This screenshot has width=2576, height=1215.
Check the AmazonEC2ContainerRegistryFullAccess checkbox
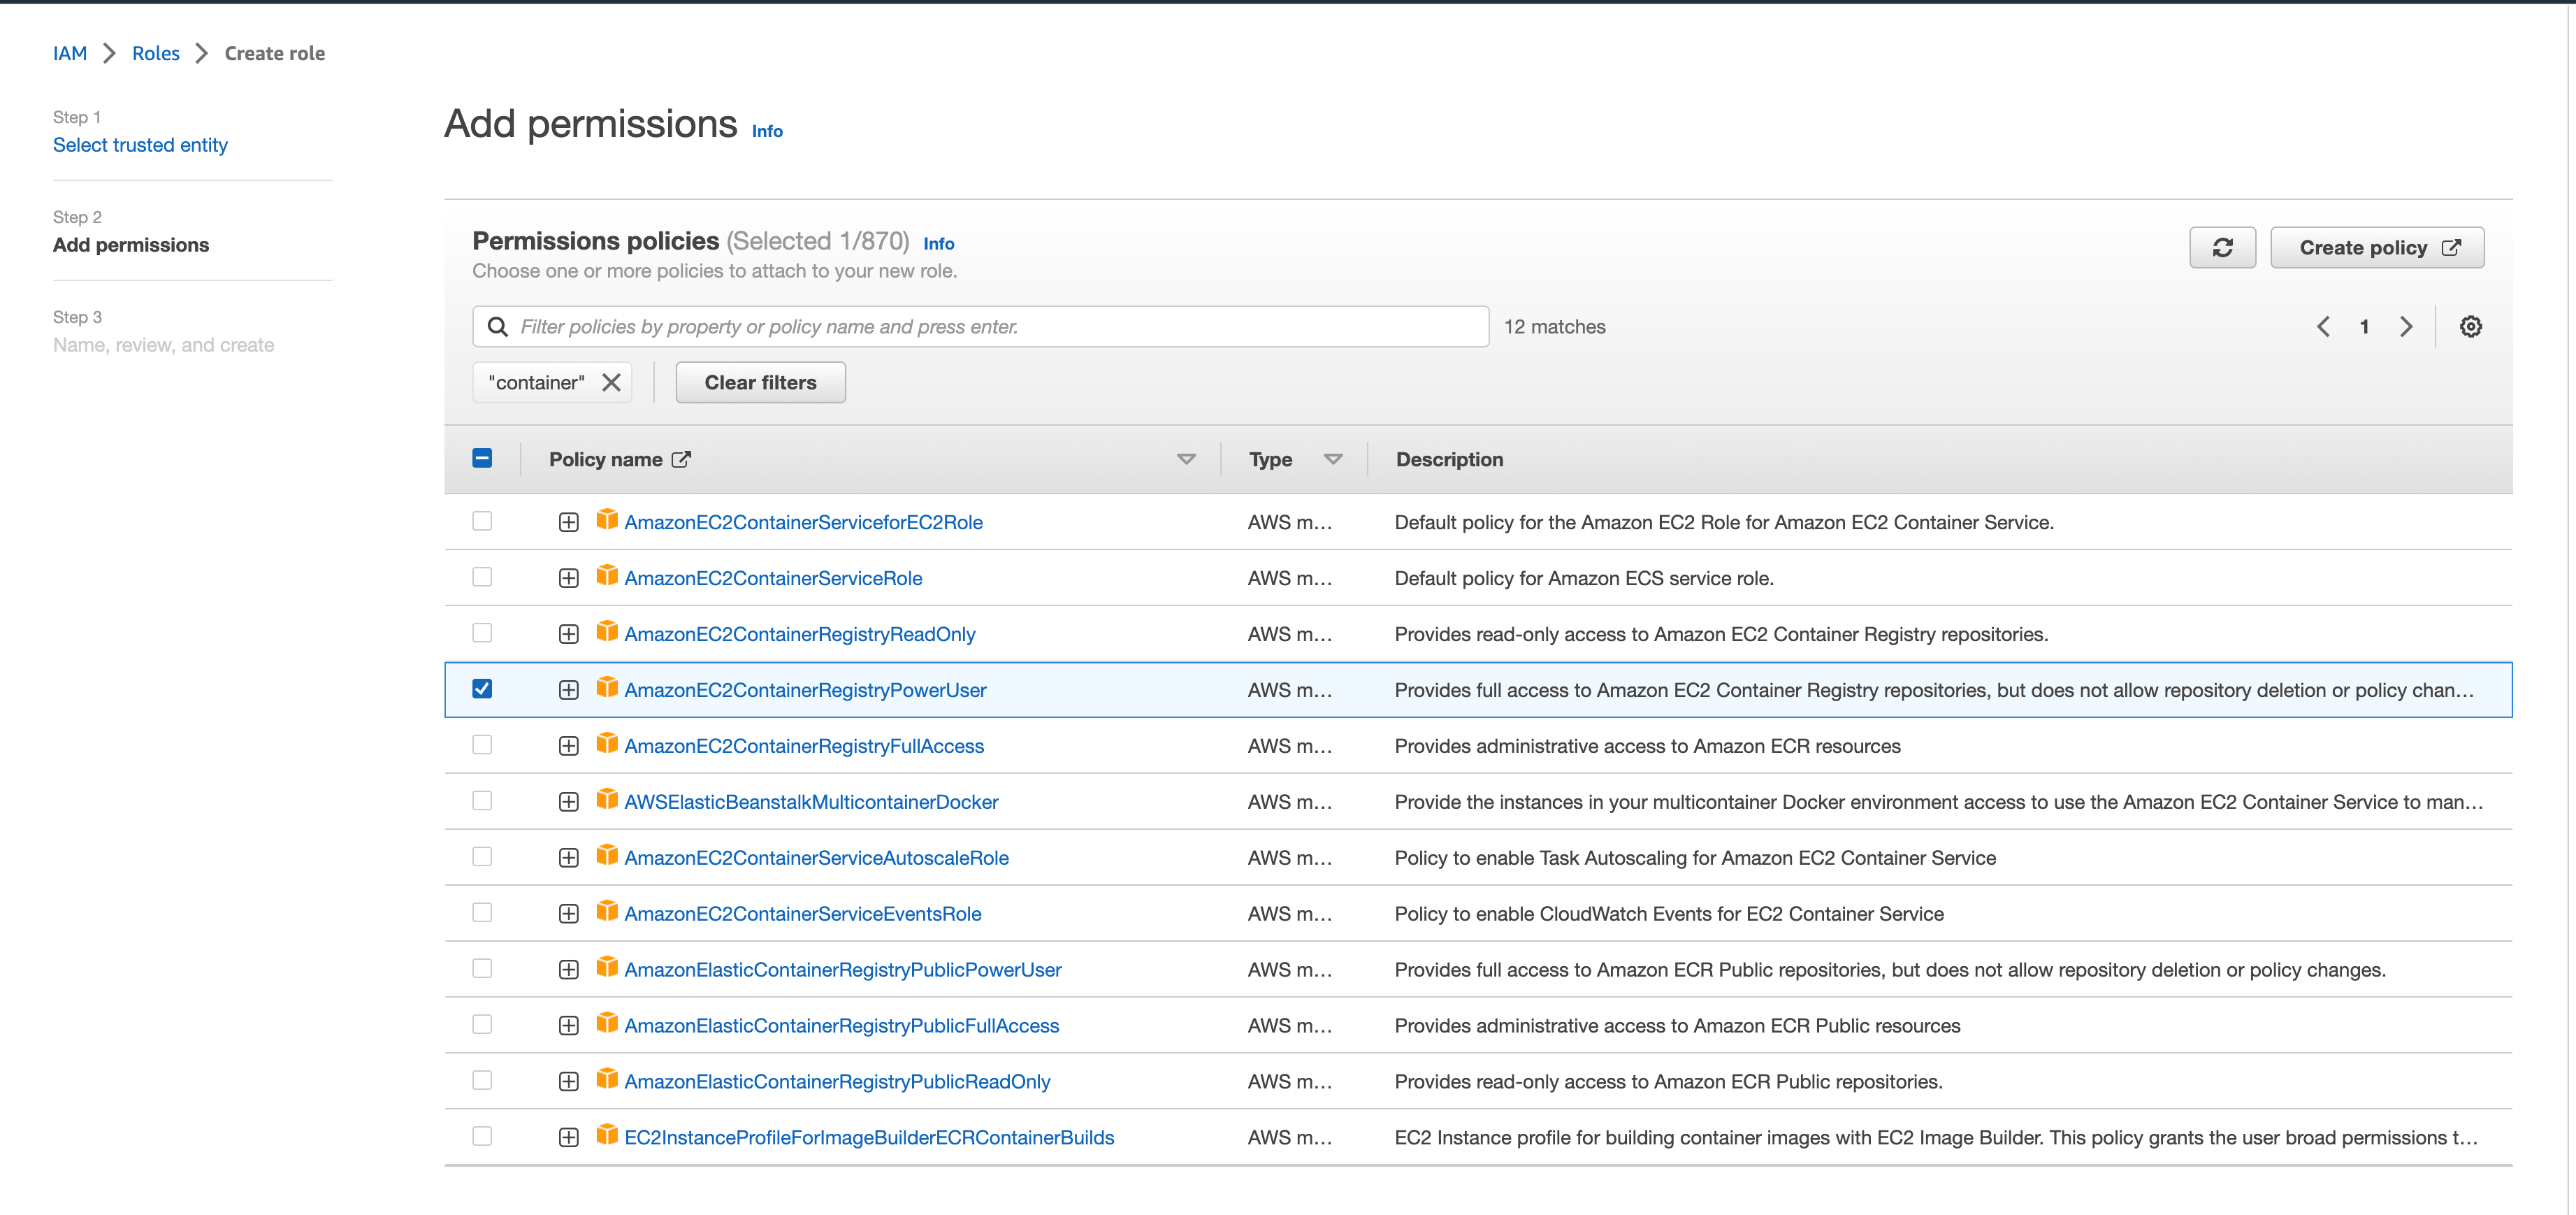pos(482,745)
